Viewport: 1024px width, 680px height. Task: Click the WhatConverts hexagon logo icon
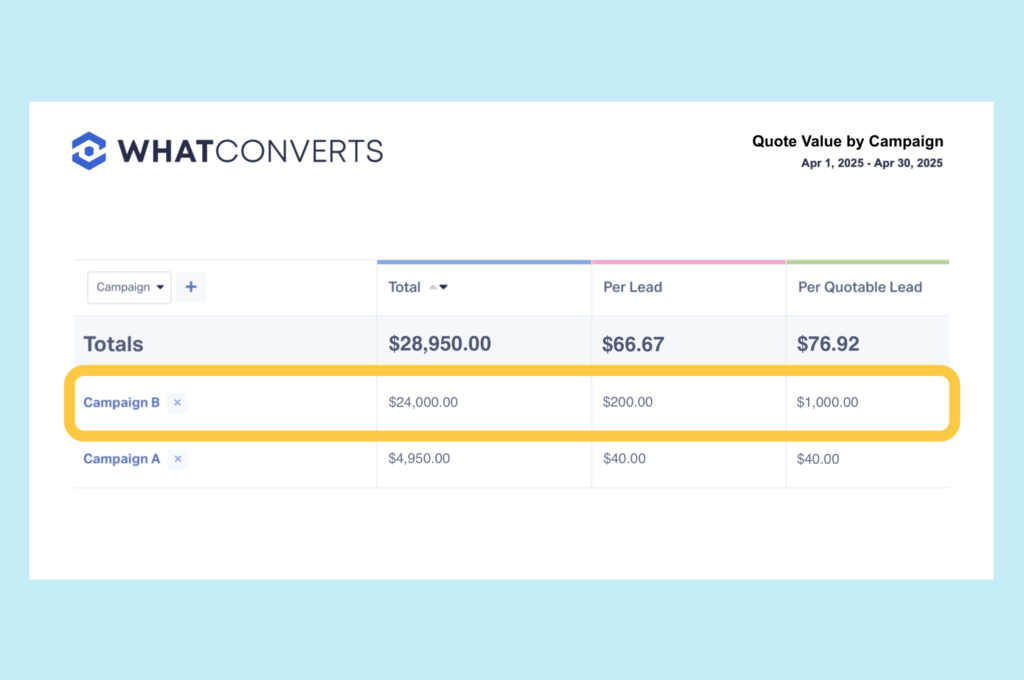pos(90,151)
